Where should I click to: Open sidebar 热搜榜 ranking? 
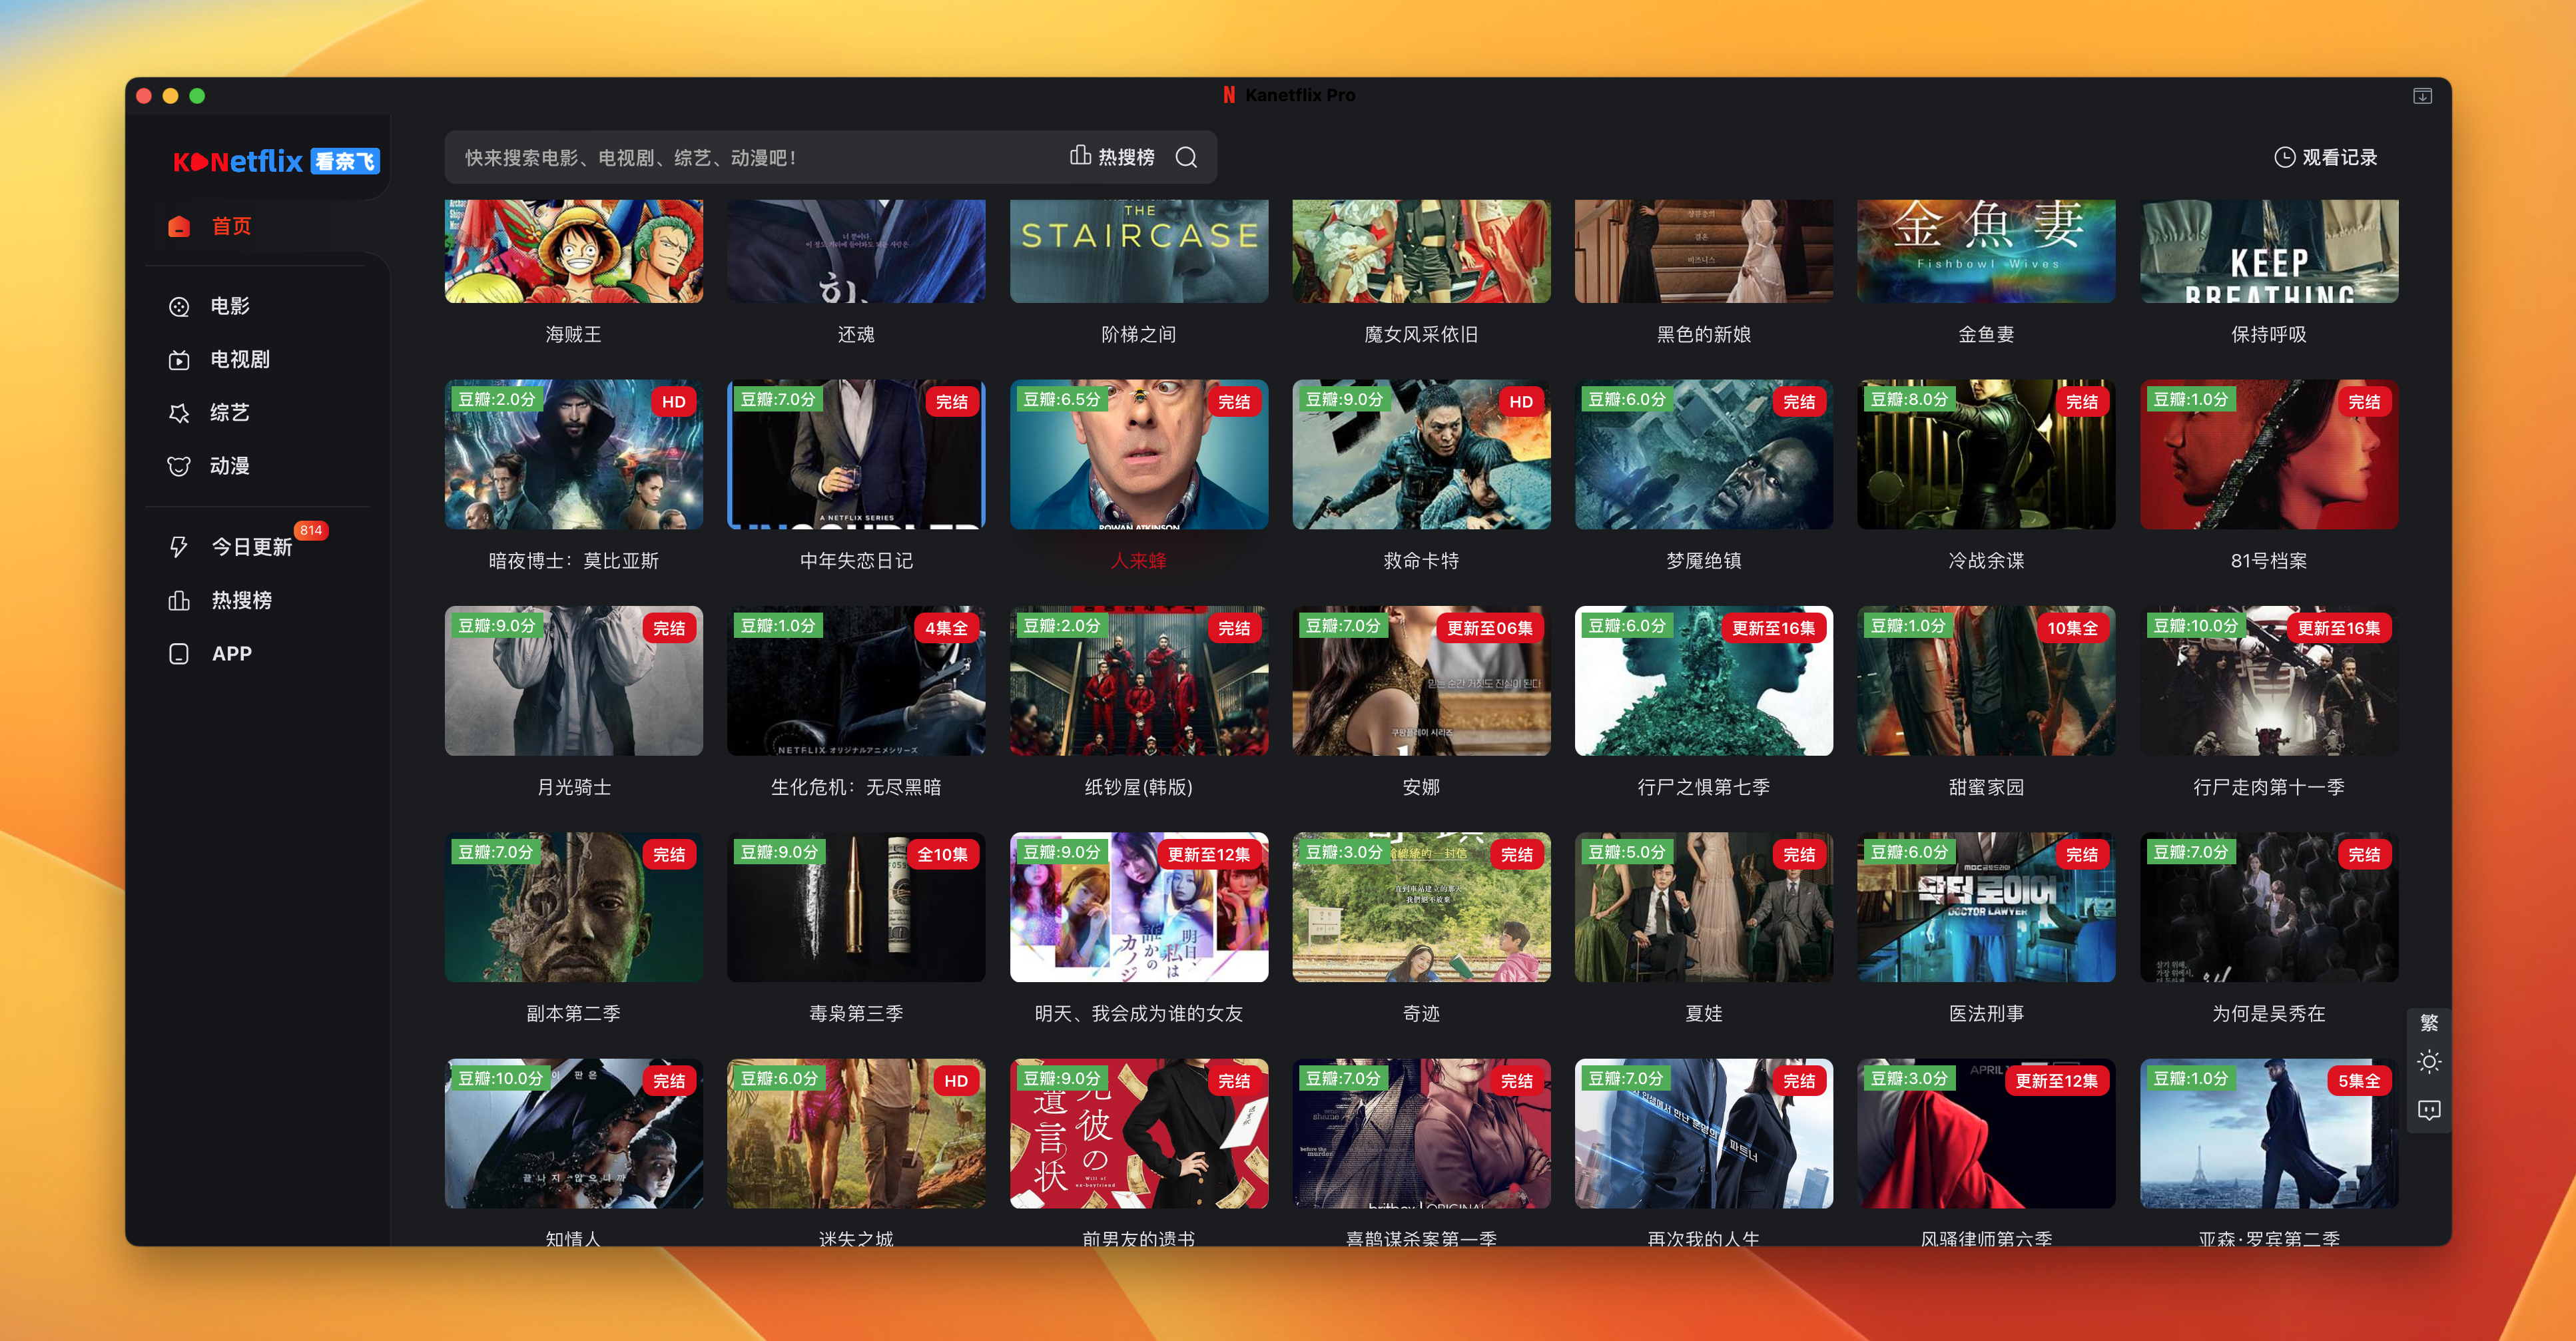click(x=241, y=600)
